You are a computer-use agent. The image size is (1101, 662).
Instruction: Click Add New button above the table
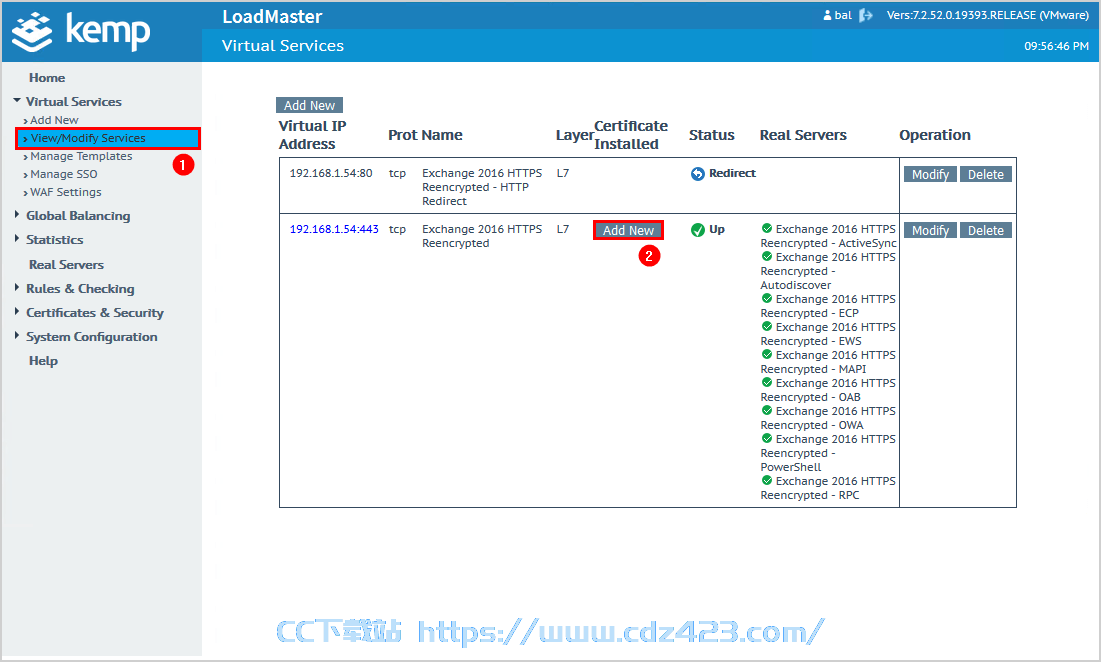309,105
